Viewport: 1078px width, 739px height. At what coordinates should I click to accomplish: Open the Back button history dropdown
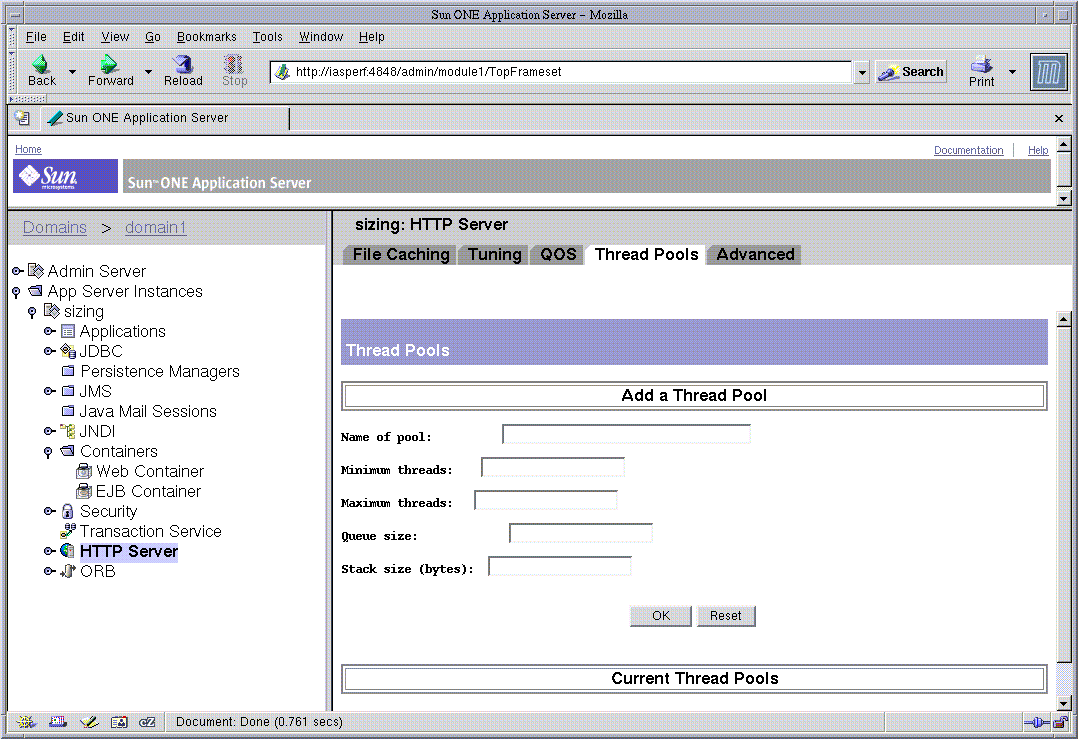(x=72, y=71)
